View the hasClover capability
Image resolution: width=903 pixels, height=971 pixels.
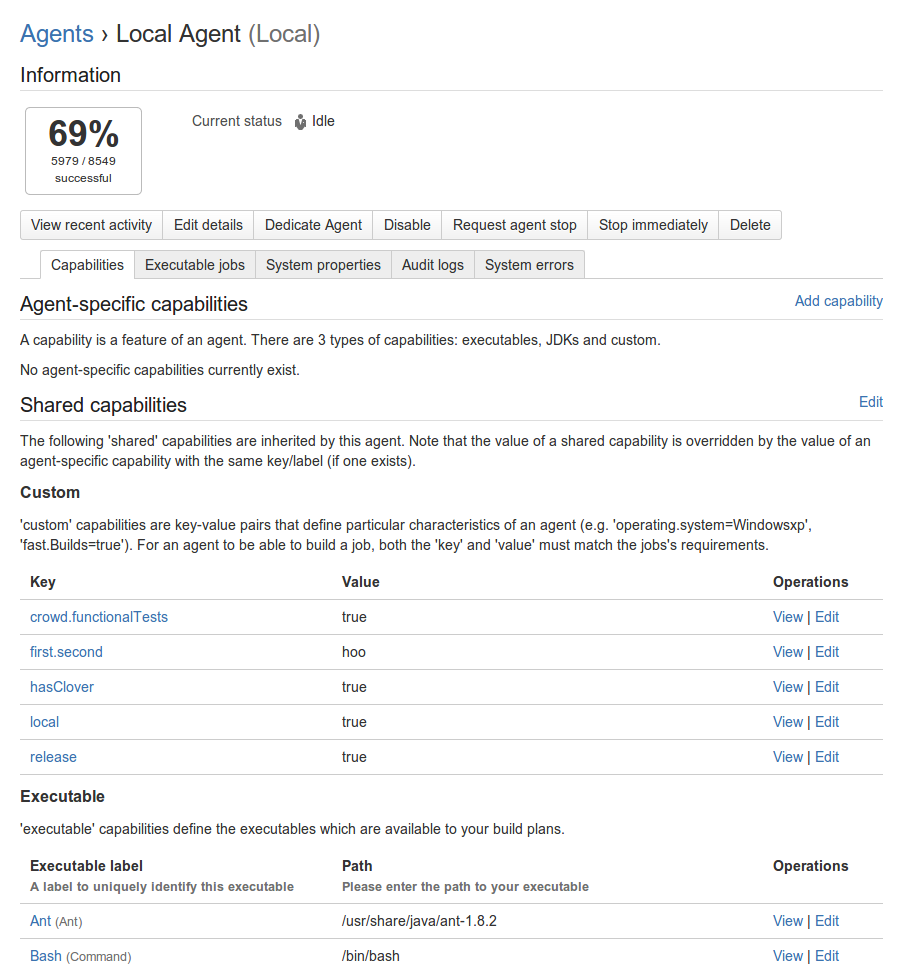[x=788, y=687]
